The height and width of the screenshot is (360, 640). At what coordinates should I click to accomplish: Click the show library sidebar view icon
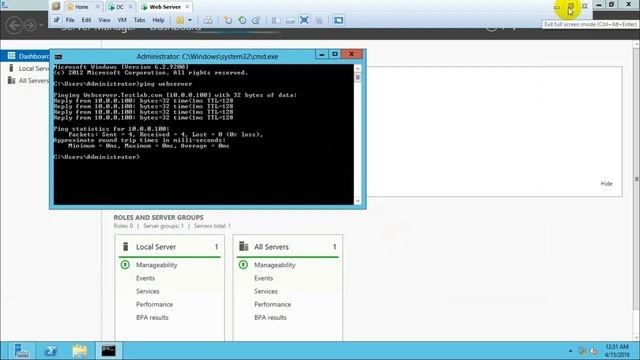click(x=276, y=20)
